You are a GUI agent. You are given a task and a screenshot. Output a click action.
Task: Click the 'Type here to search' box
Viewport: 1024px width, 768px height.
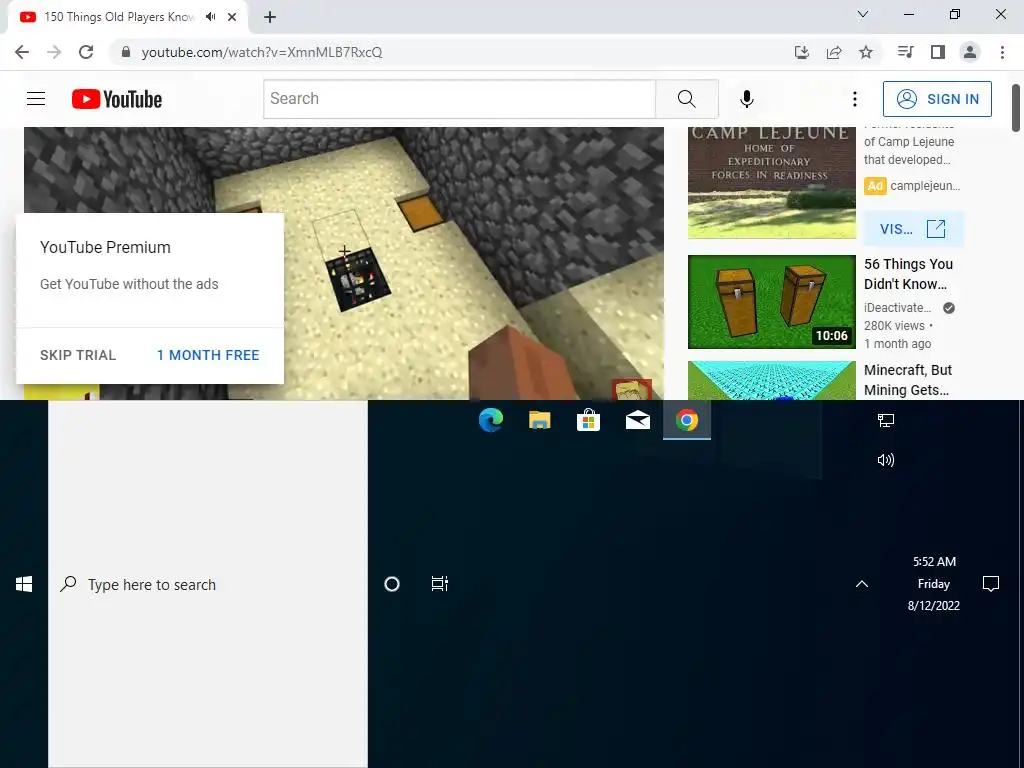coord(208,584)
